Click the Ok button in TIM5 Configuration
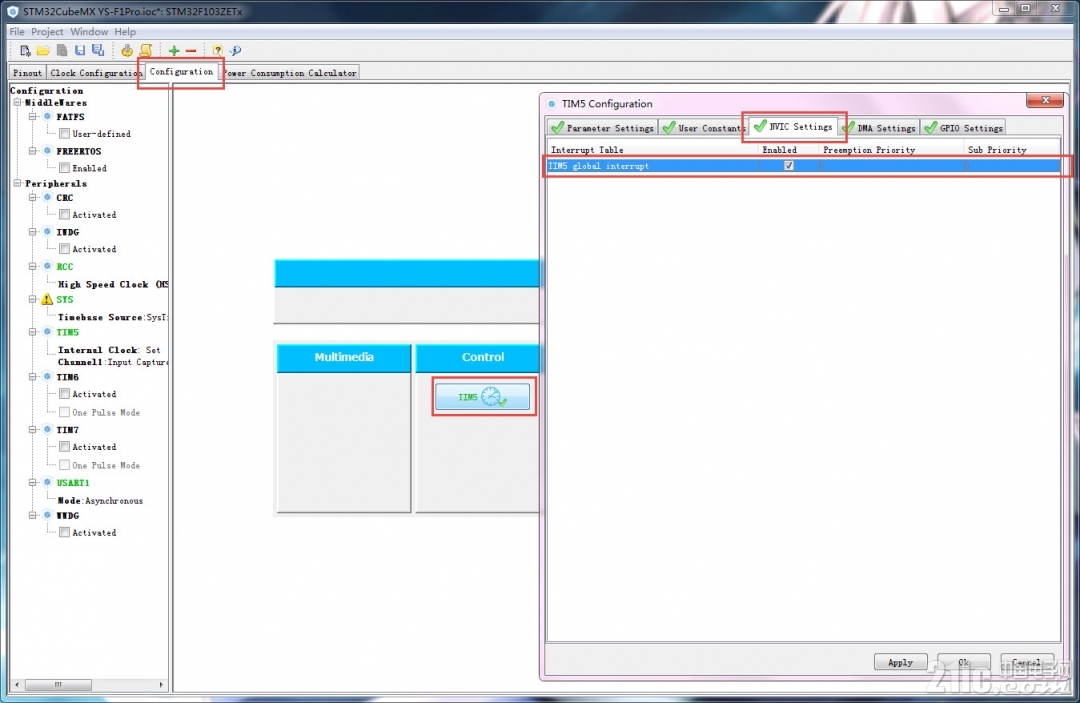 click(x=964, y=662)
